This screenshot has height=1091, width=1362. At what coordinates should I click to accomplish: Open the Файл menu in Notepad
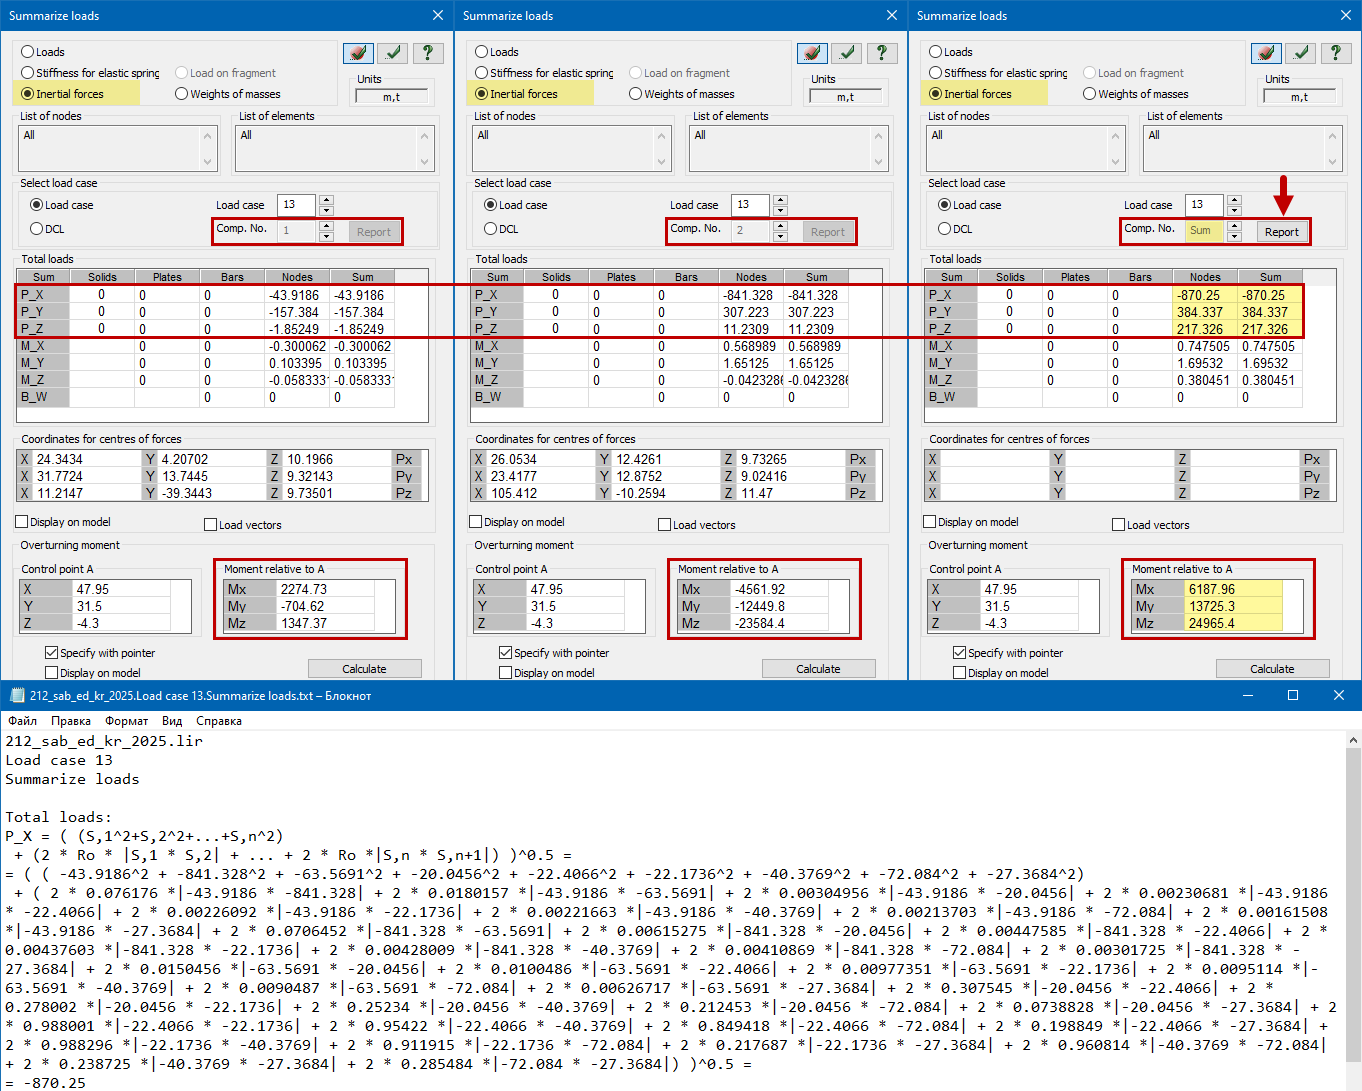point(22,721)
